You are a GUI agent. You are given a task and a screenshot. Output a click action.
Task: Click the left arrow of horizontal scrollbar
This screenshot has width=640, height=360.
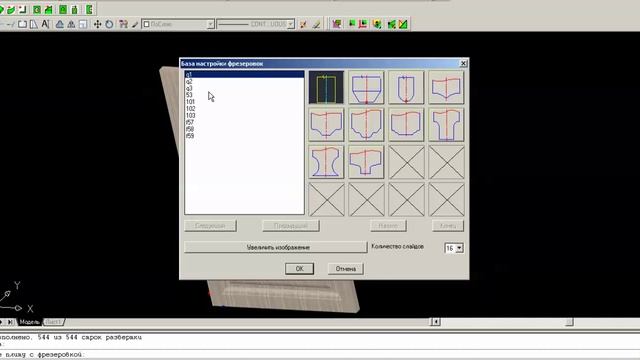436,322
